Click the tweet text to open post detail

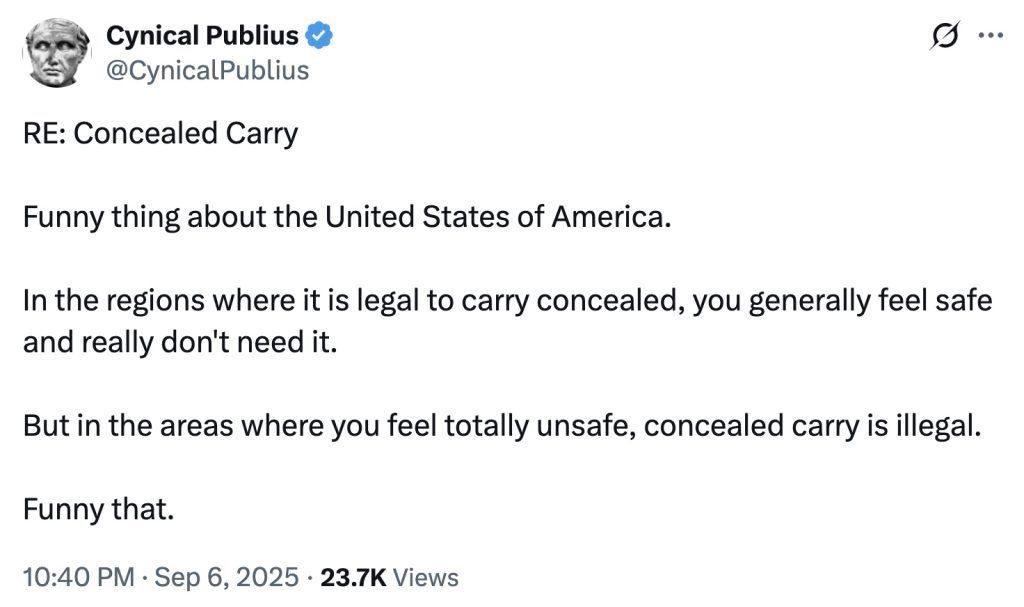pyautogui.click(x=400, y=300)
